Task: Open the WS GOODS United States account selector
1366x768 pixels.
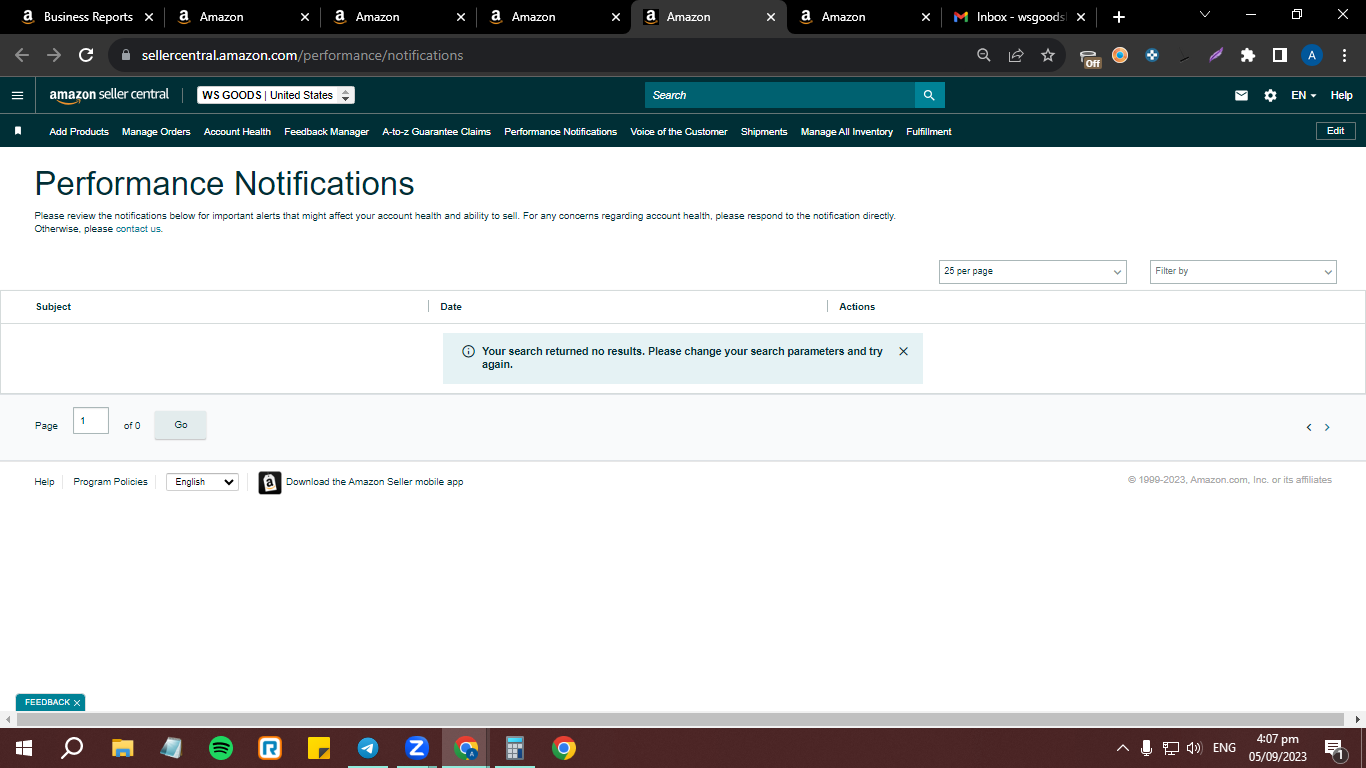Action: (276, 95)
